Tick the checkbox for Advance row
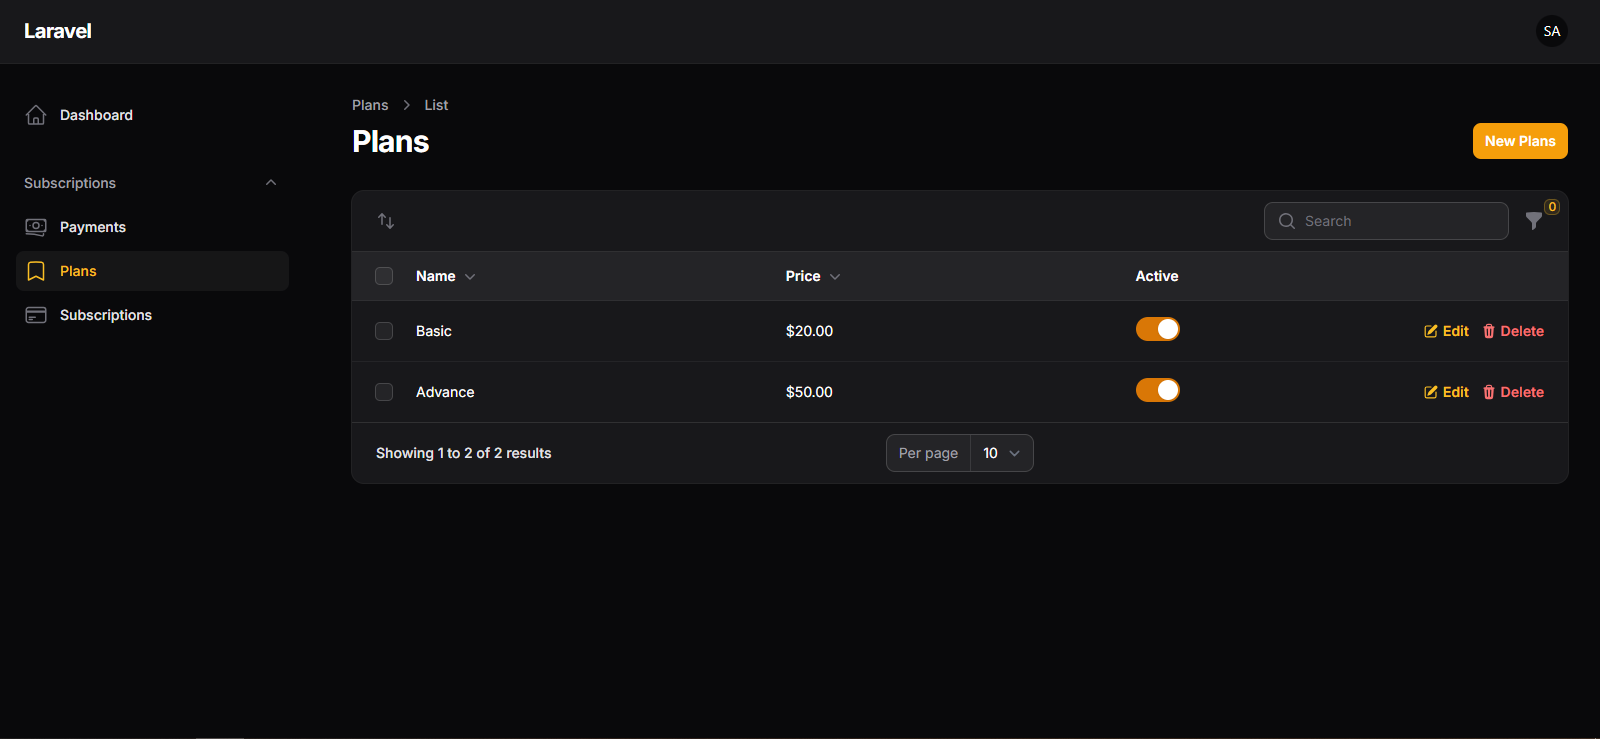1600x739 pixels. 384,392
